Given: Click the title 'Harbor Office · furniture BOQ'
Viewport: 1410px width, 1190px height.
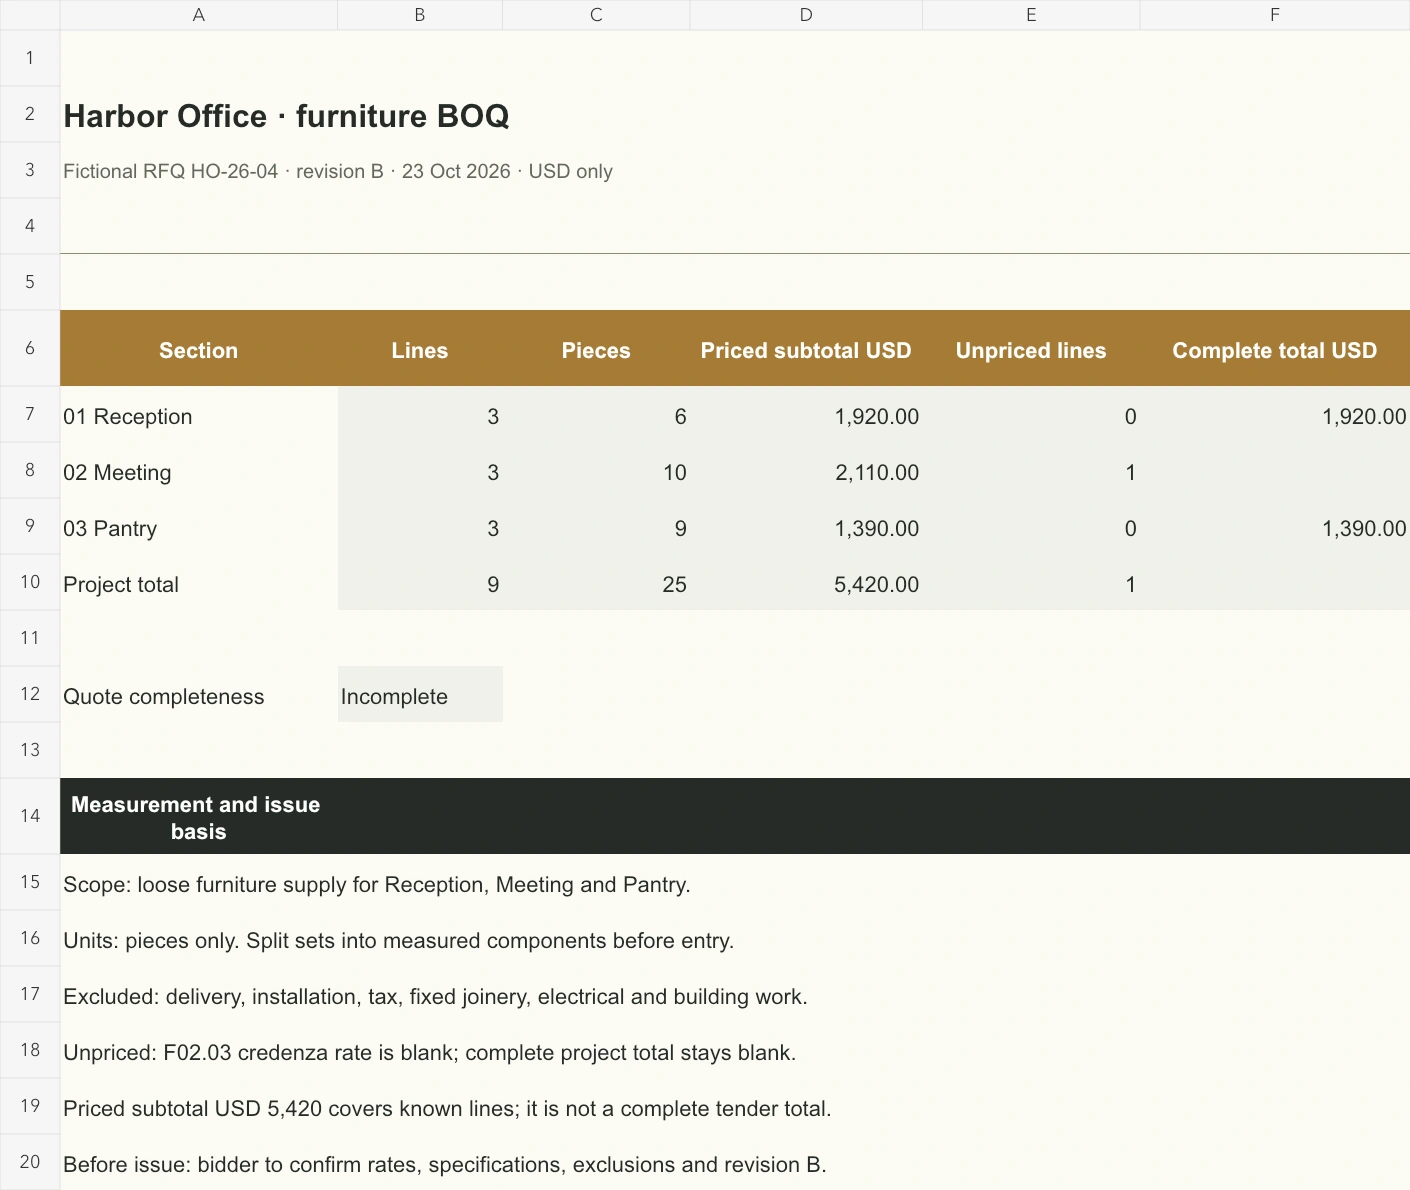Looking at the screenshot, I should click(x=286, y=116).
